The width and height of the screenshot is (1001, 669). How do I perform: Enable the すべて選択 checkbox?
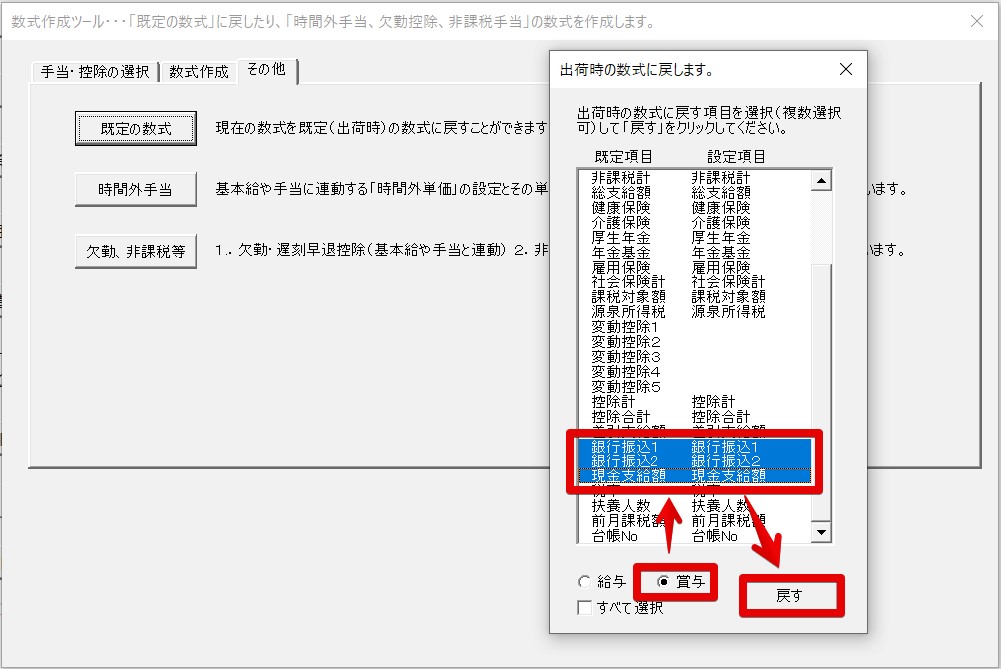tap(584, 608)
